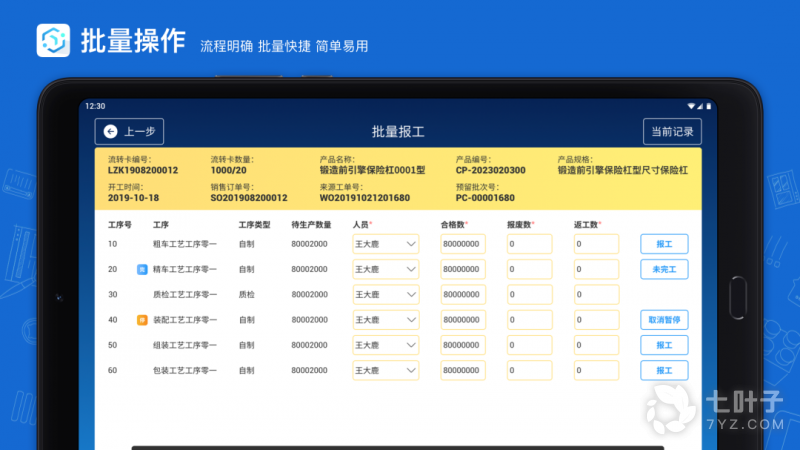800x450 pixels.
Task: Click 未完工 button for process 20
Action: click(664, 269)
